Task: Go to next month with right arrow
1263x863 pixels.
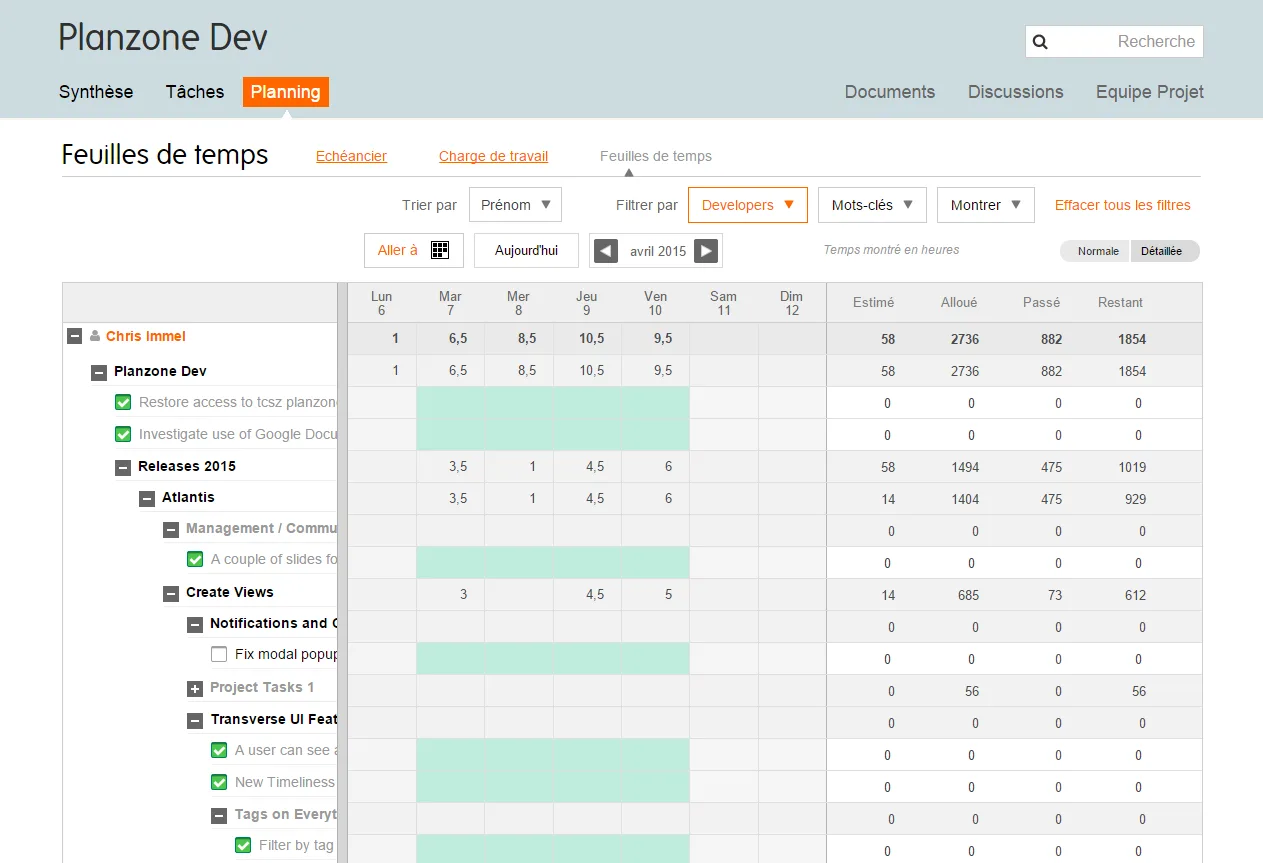Action: point(706,251)
